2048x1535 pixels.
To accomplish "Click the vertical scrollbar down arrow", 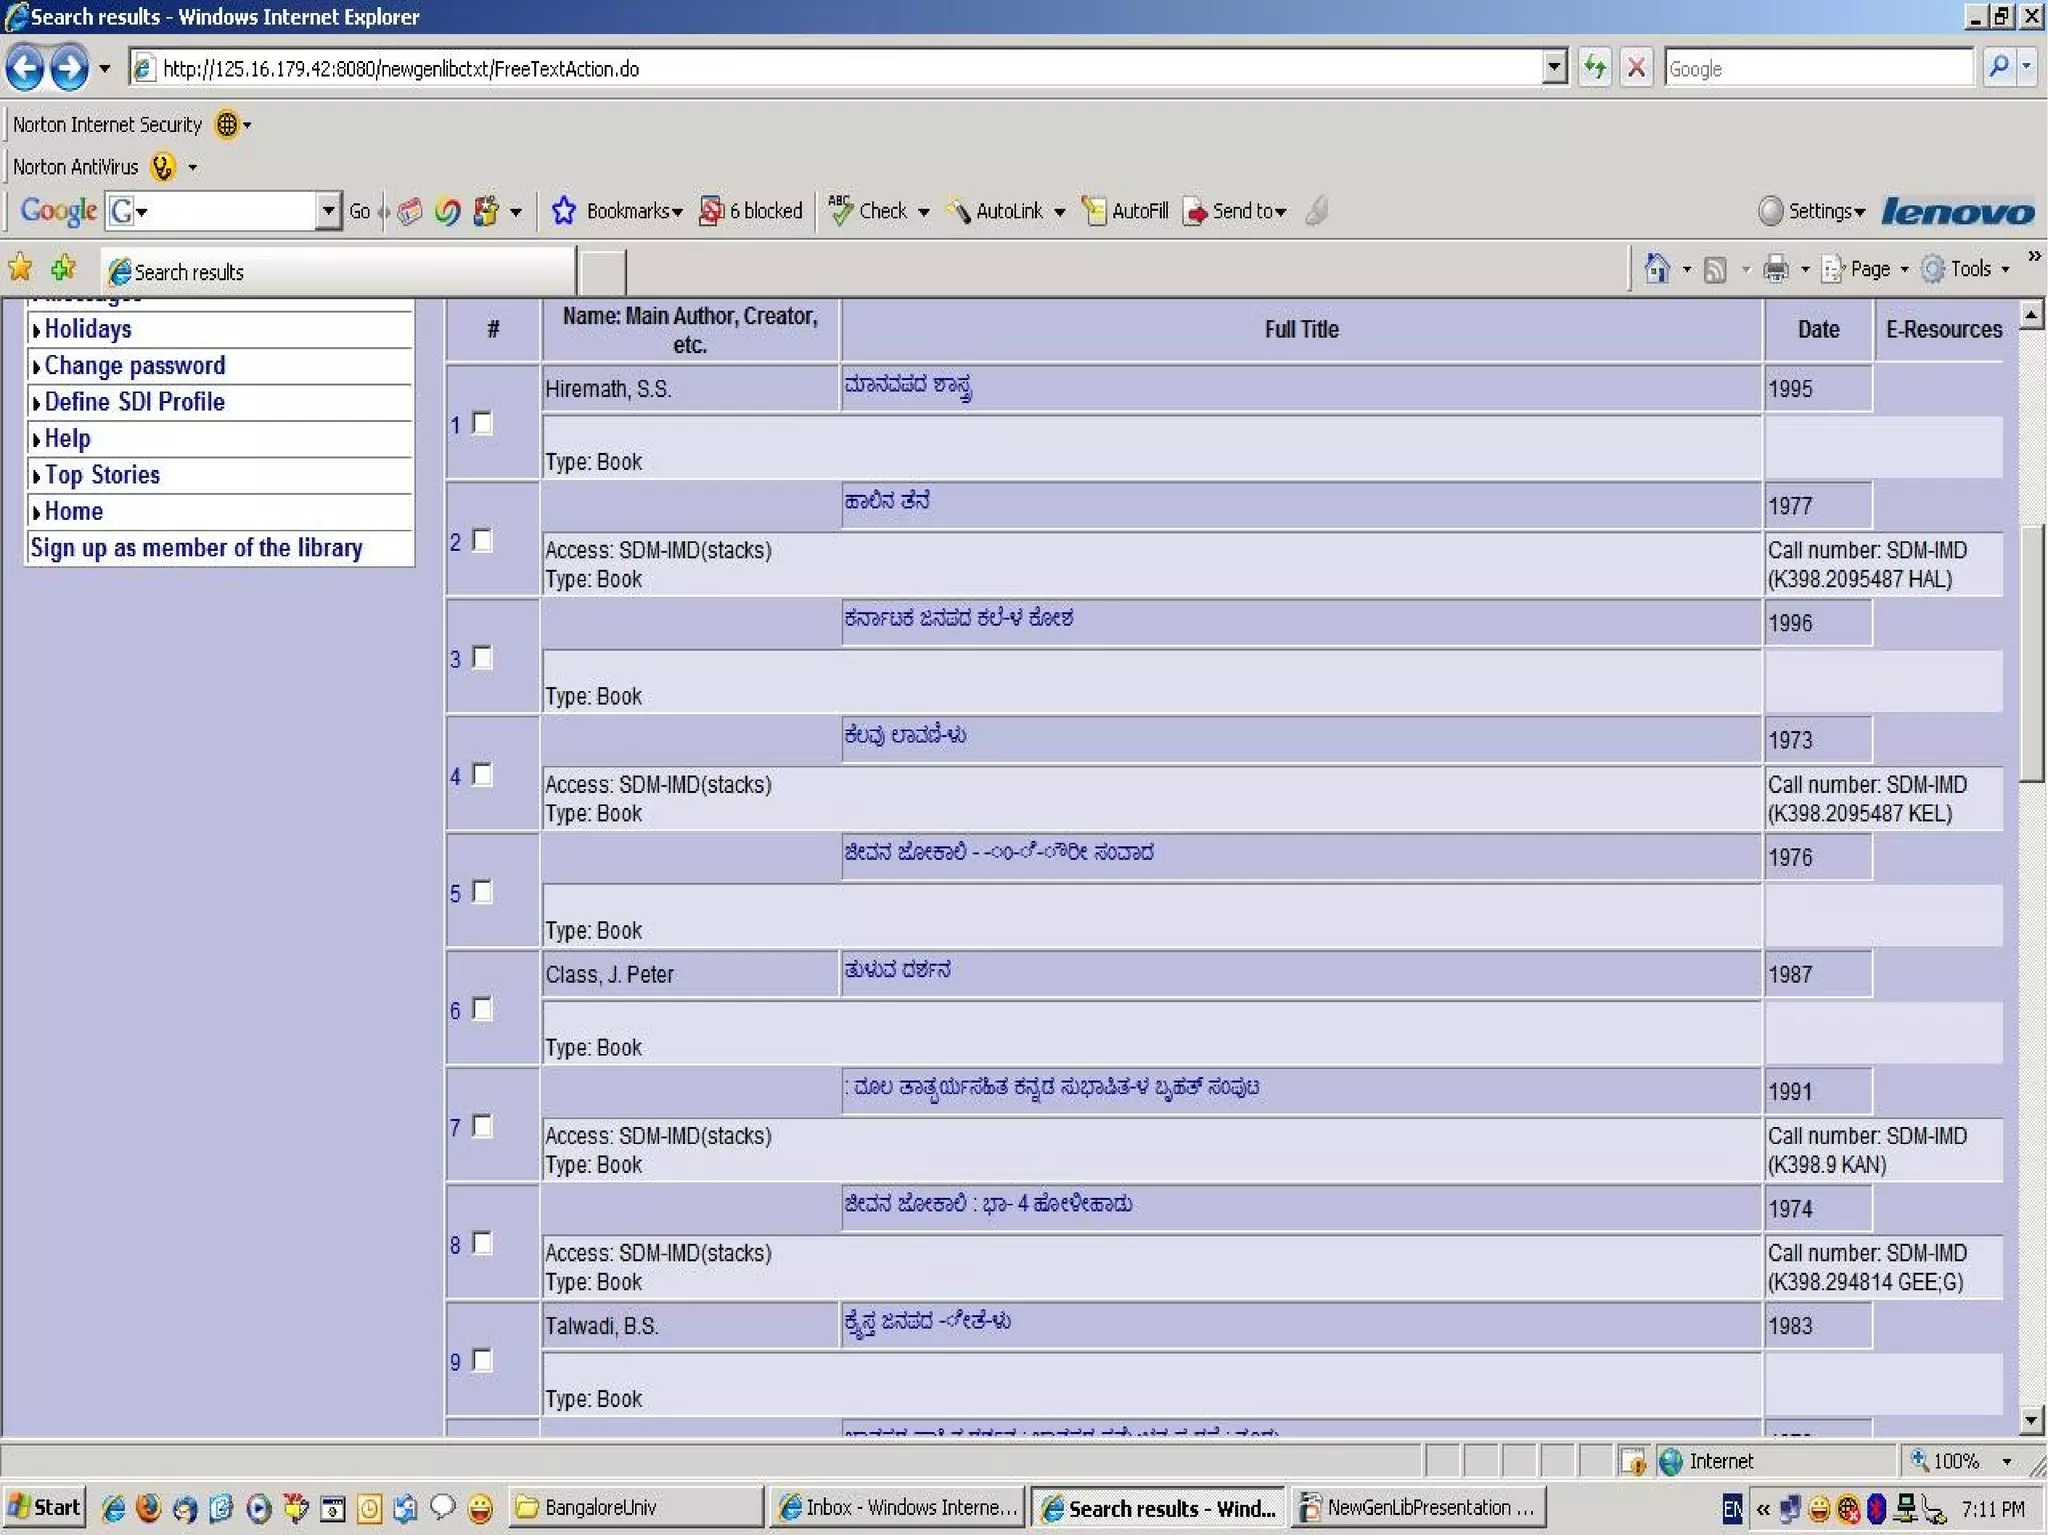I will click(x=2030, y=1420).
